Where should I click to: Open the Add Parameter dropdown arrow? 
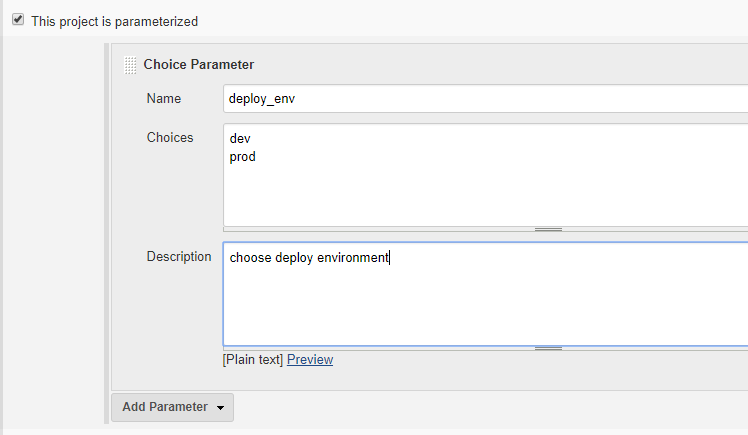click(220, 408)
